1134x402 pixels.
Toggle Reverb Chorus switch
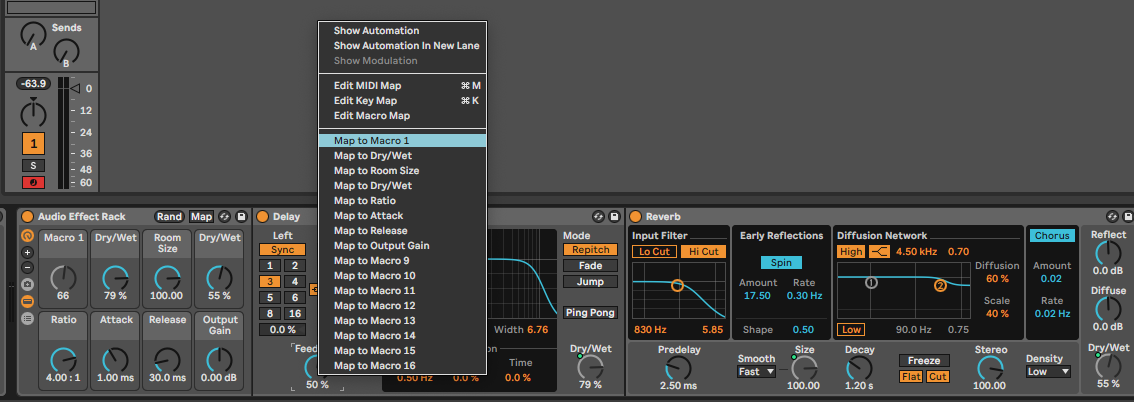[x=1052, y=236]
